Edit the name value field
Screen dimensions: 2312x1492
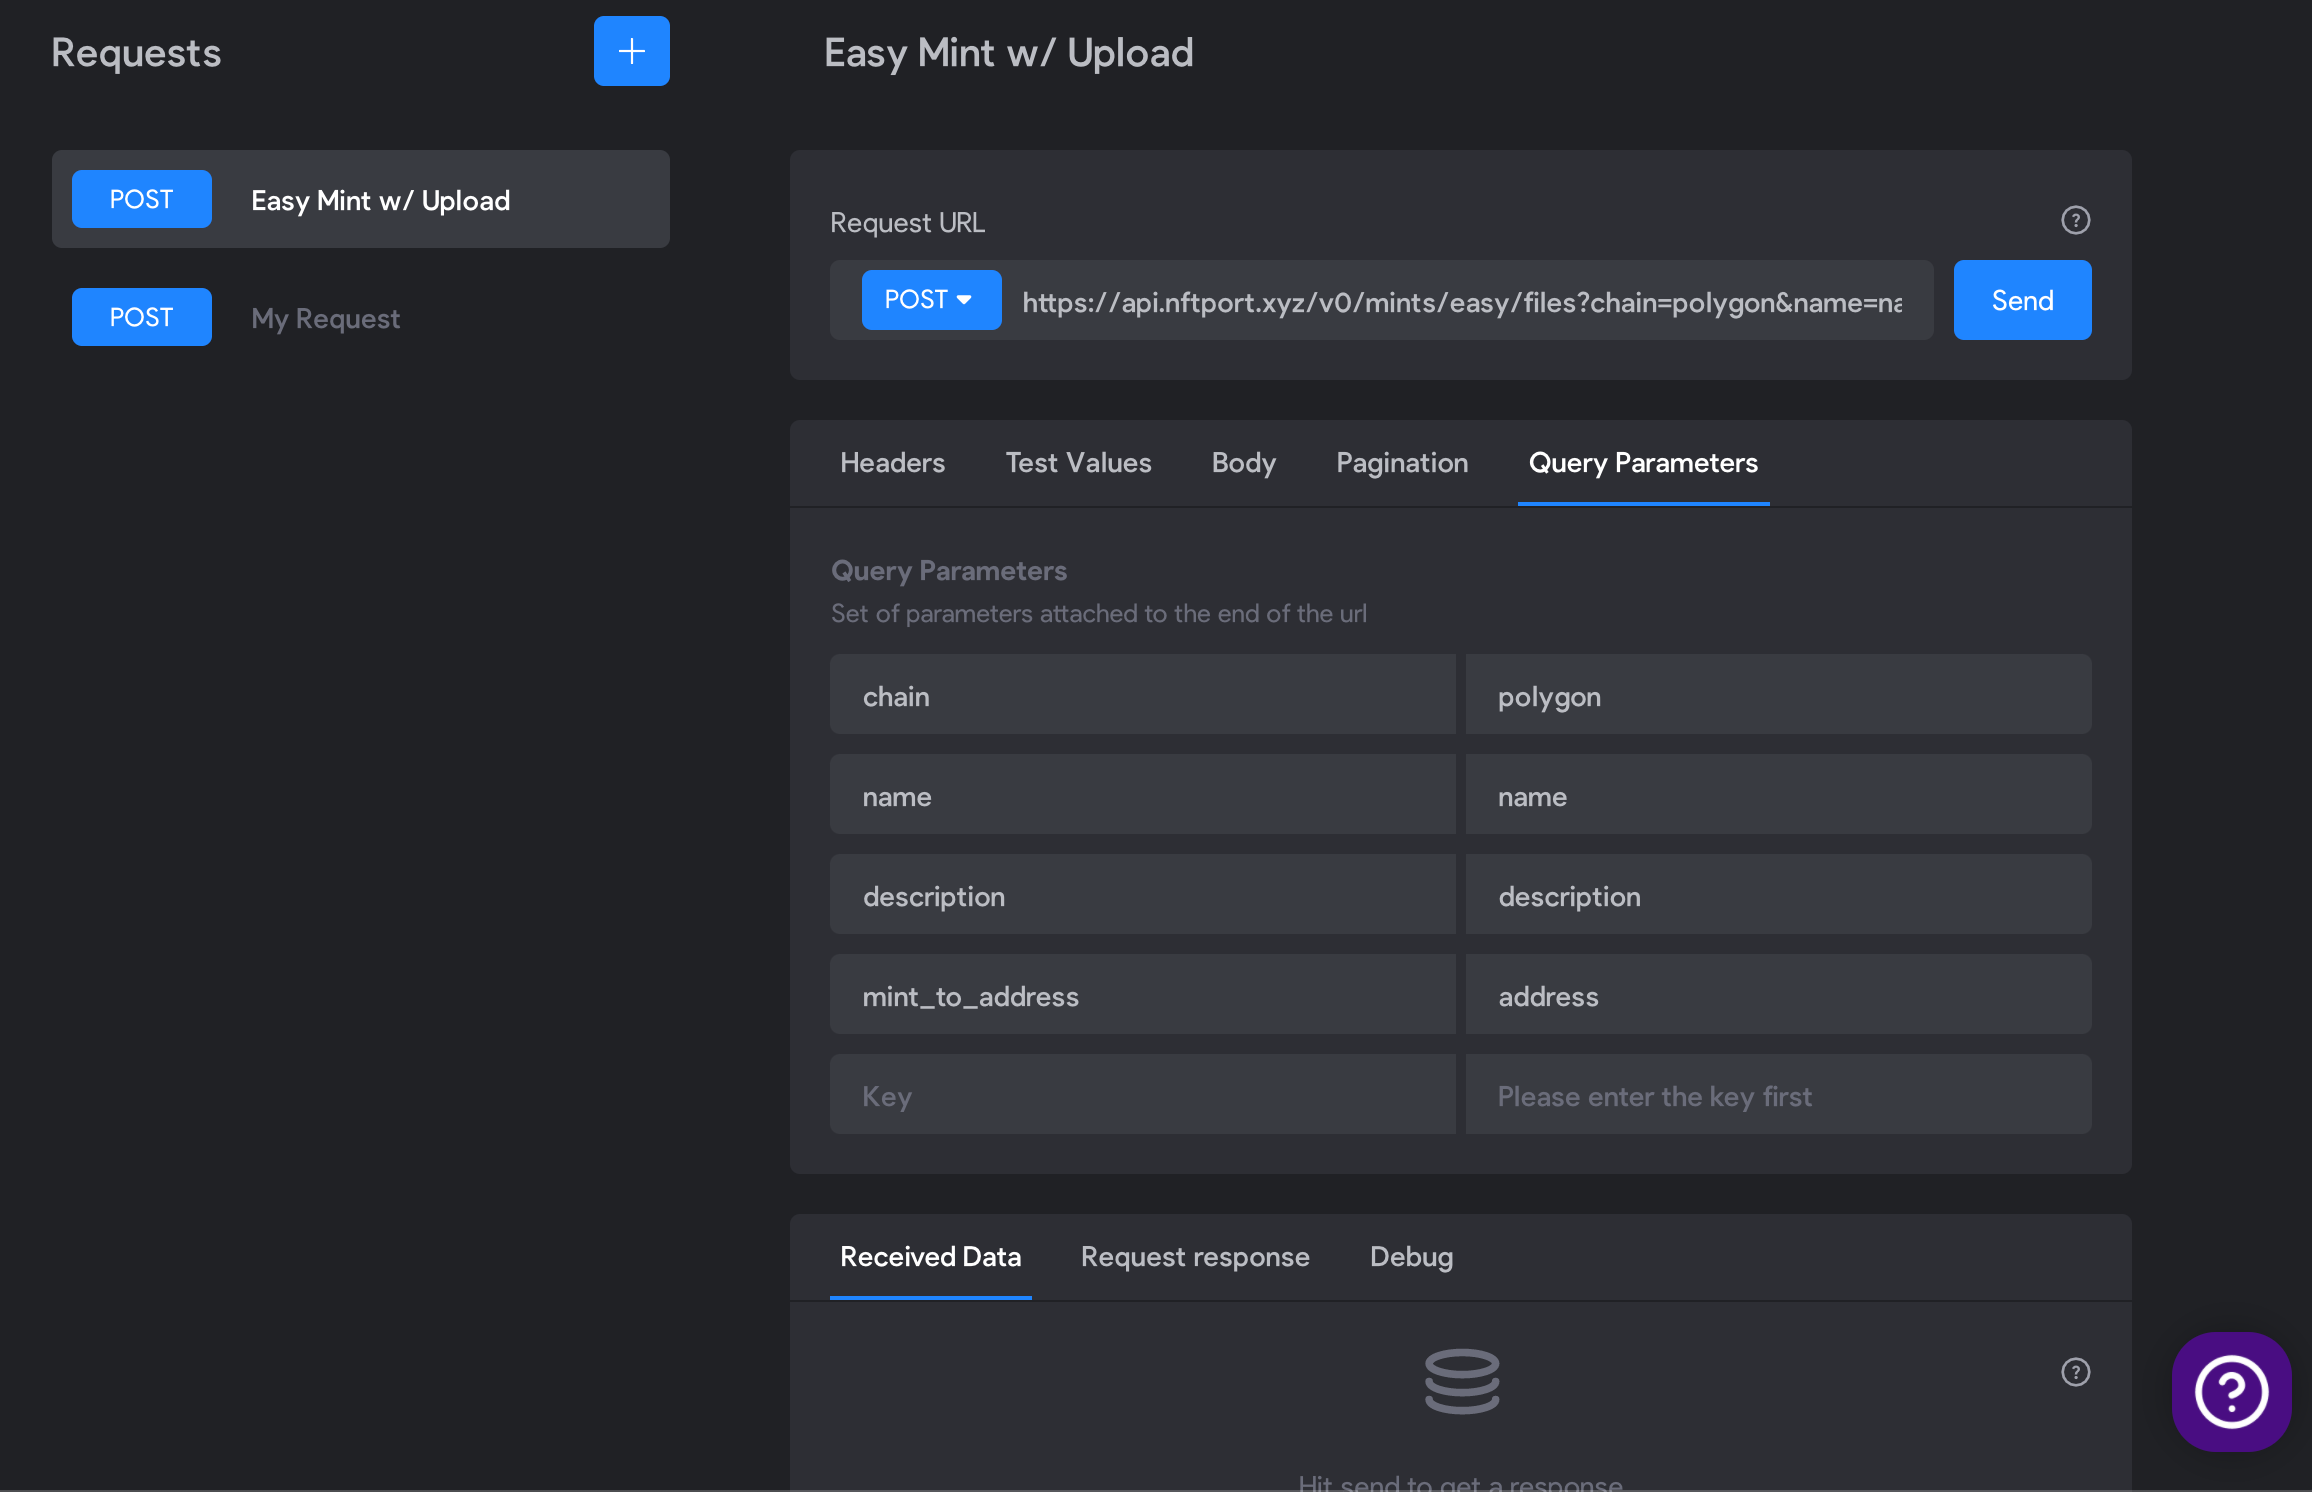pyautogui.click(x=1778, y=795)
